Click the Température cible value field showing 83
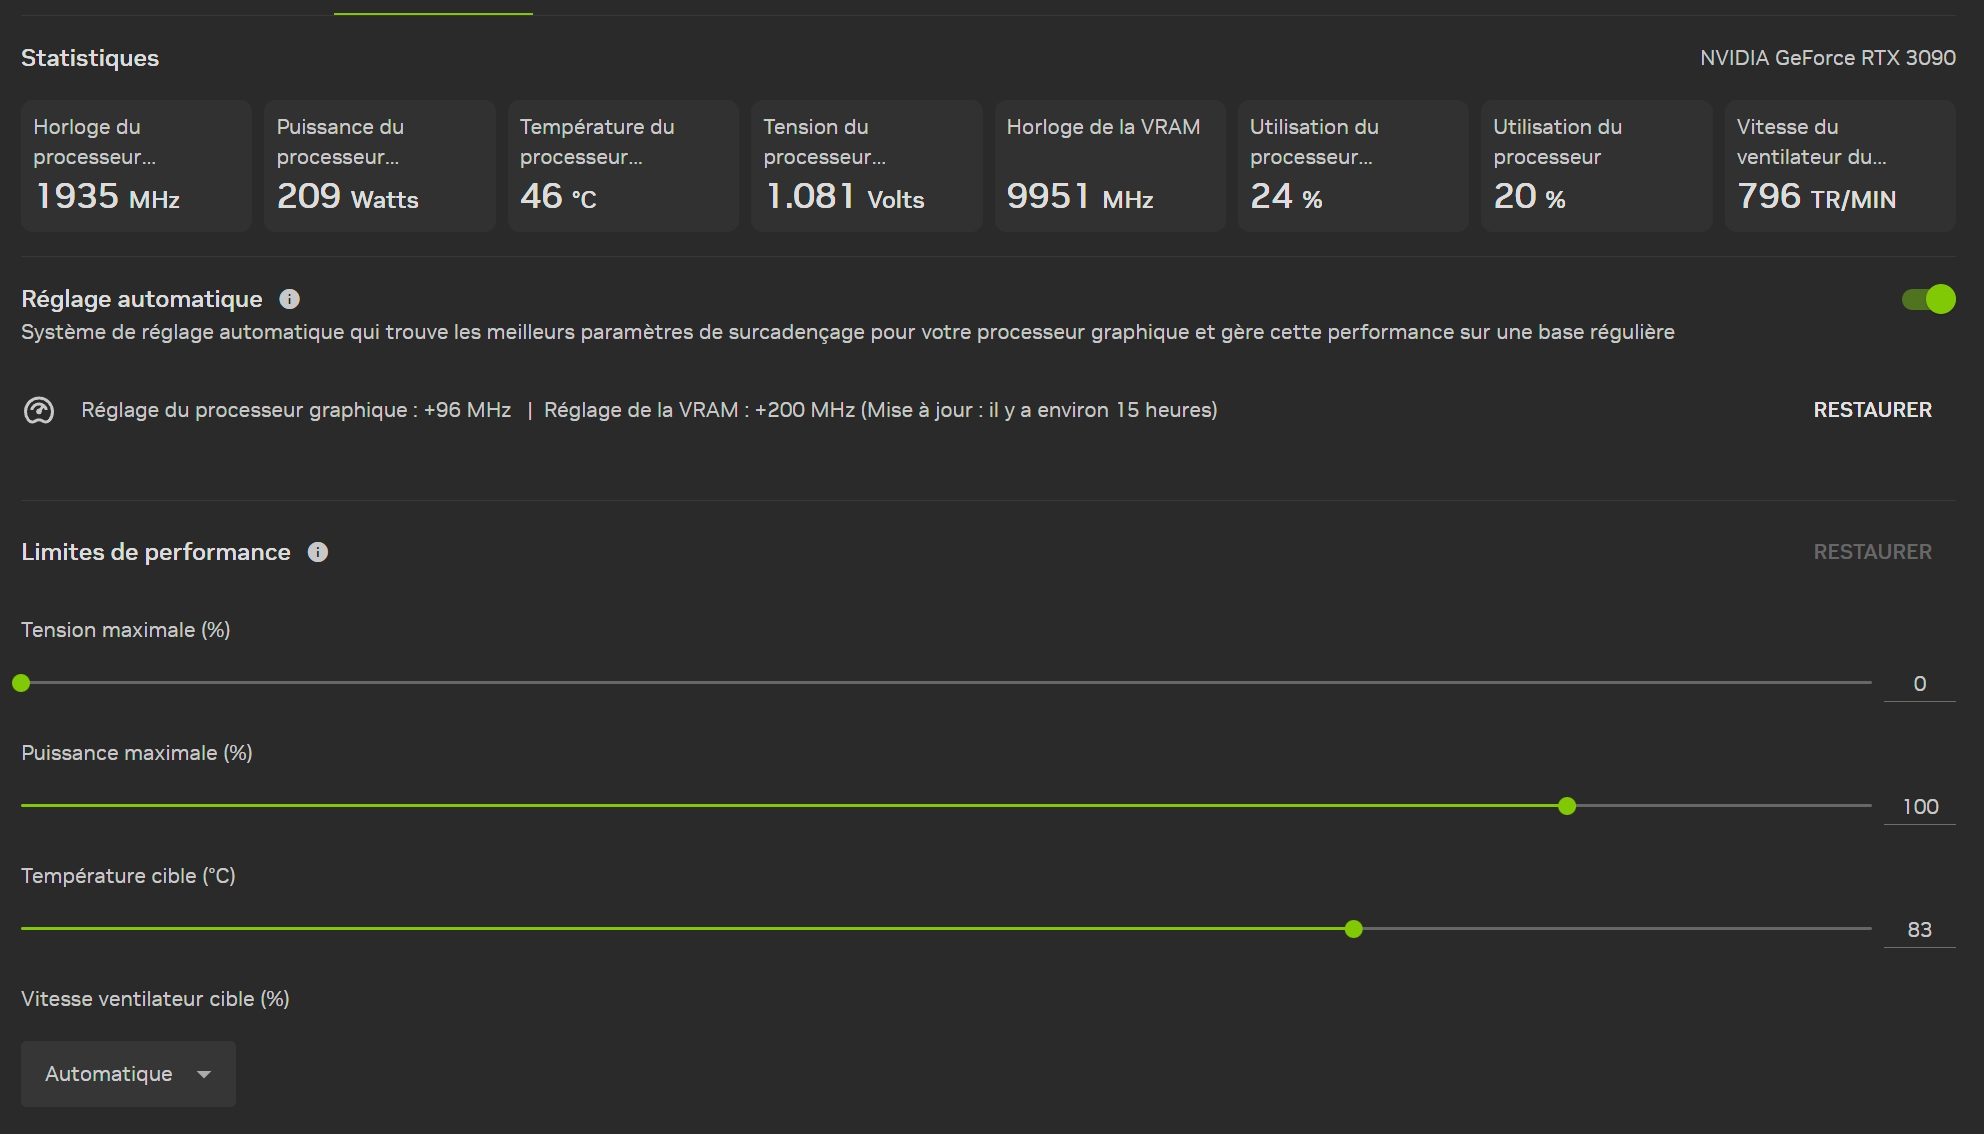 (1919, 930)
